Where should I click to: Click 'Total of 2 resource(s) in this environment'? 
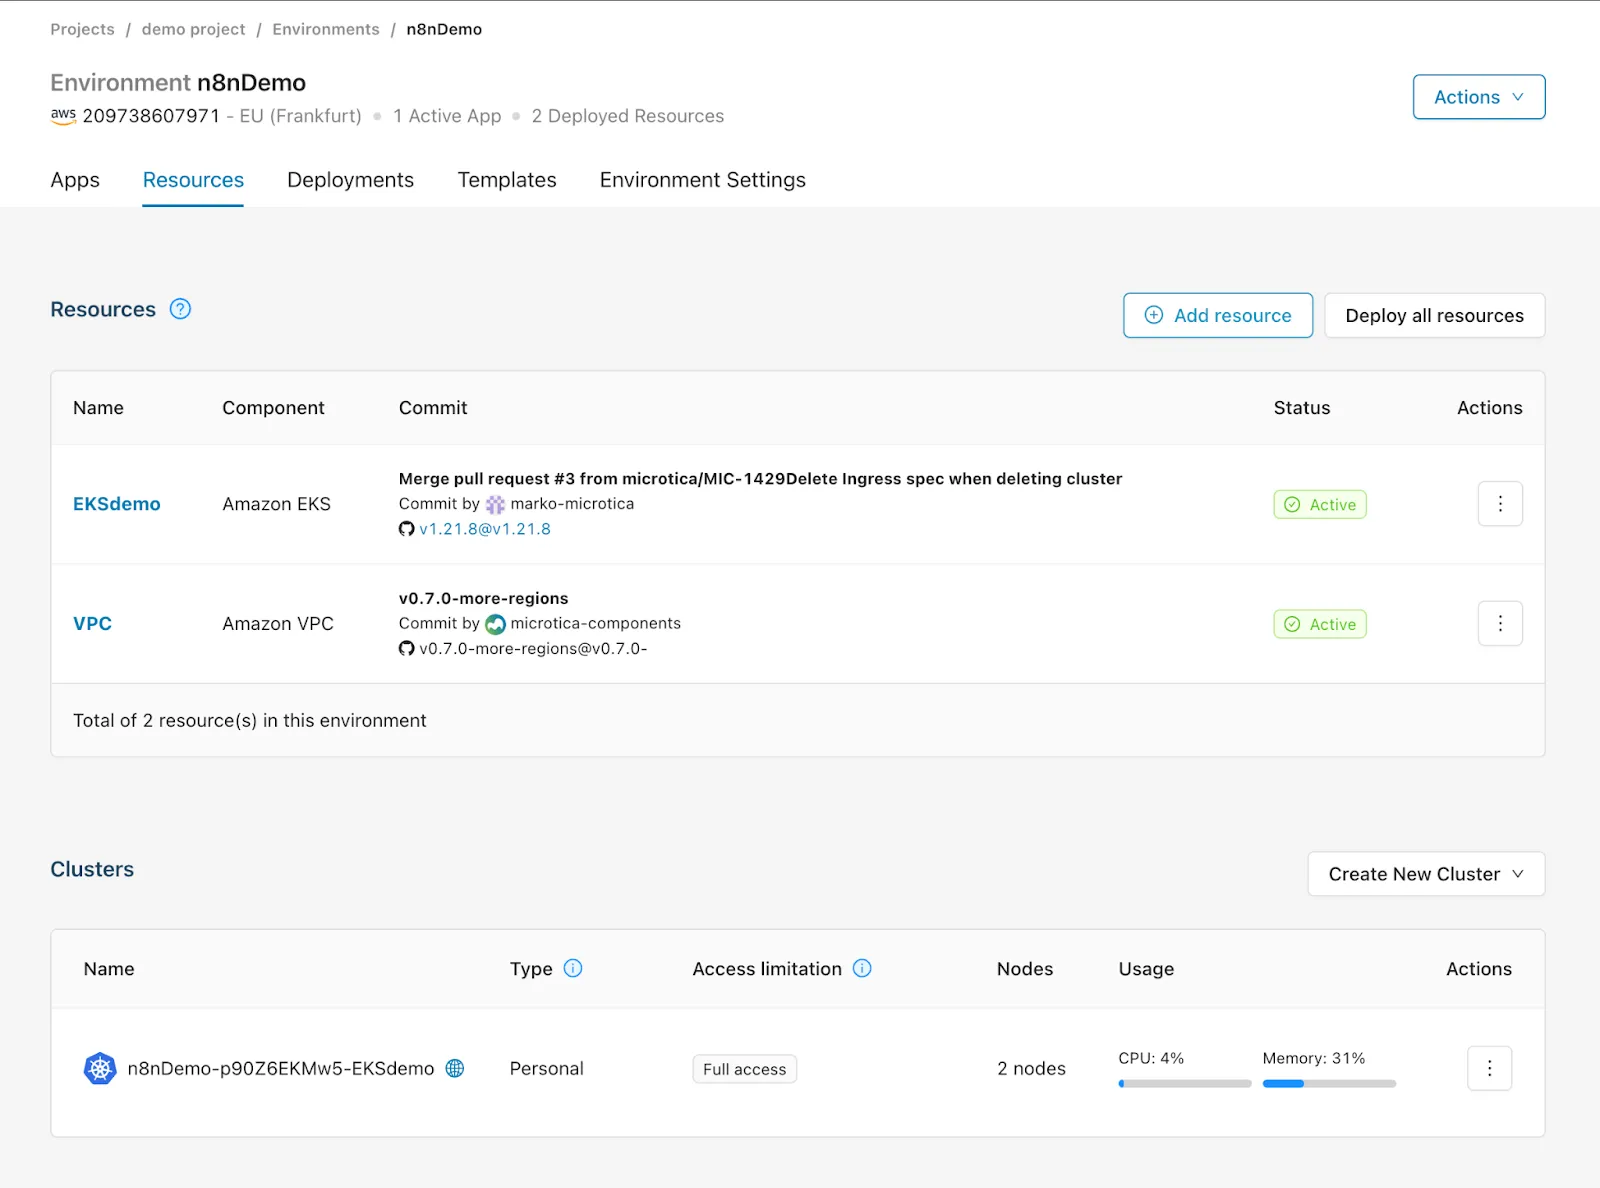tap(250, 720)
